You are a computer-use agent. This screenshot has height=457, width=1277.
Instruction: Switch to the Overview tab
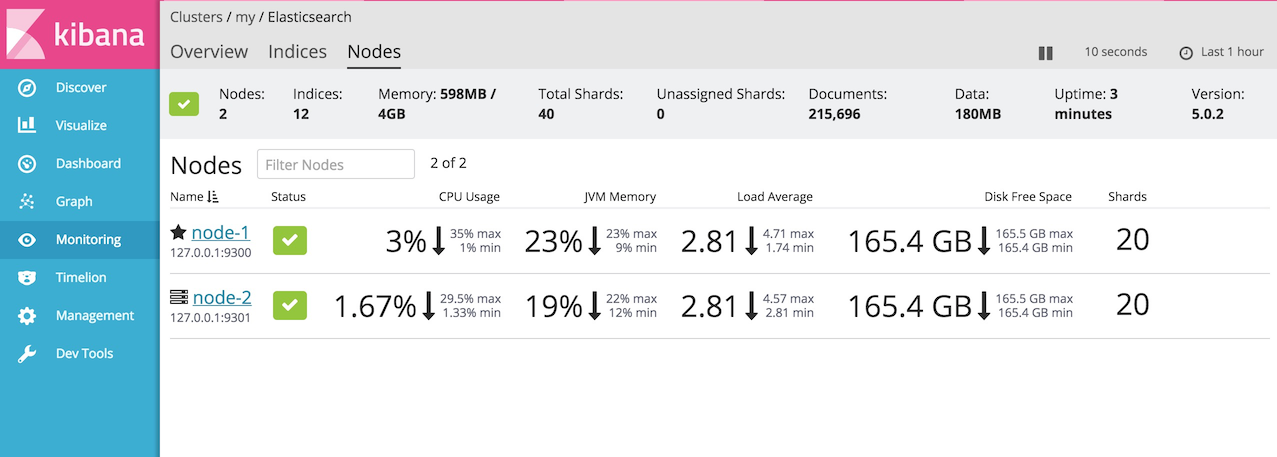coord(209,52)
